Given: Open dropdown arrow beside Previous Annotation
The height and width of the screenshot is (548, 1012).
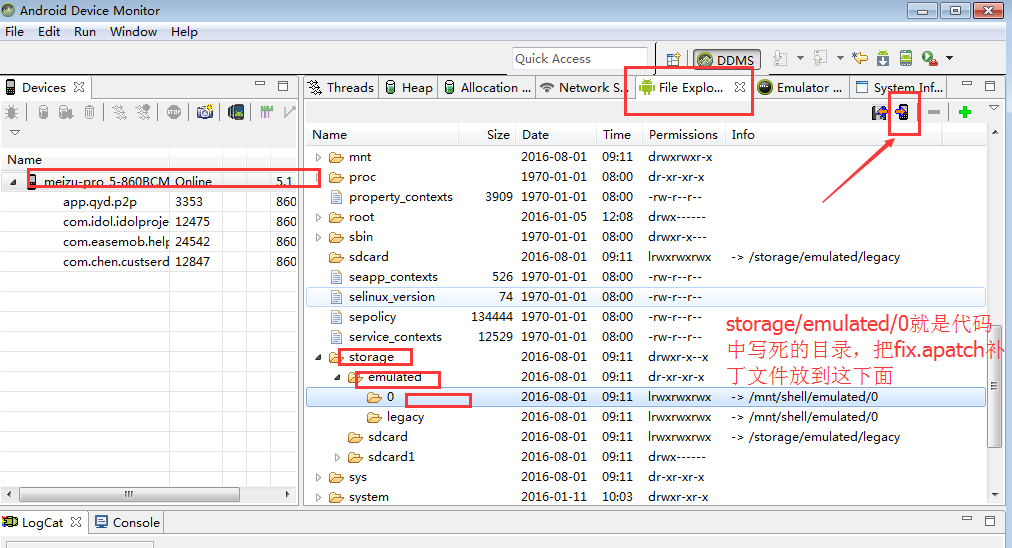Looking at the screenshot, I should tap(840, 58).
